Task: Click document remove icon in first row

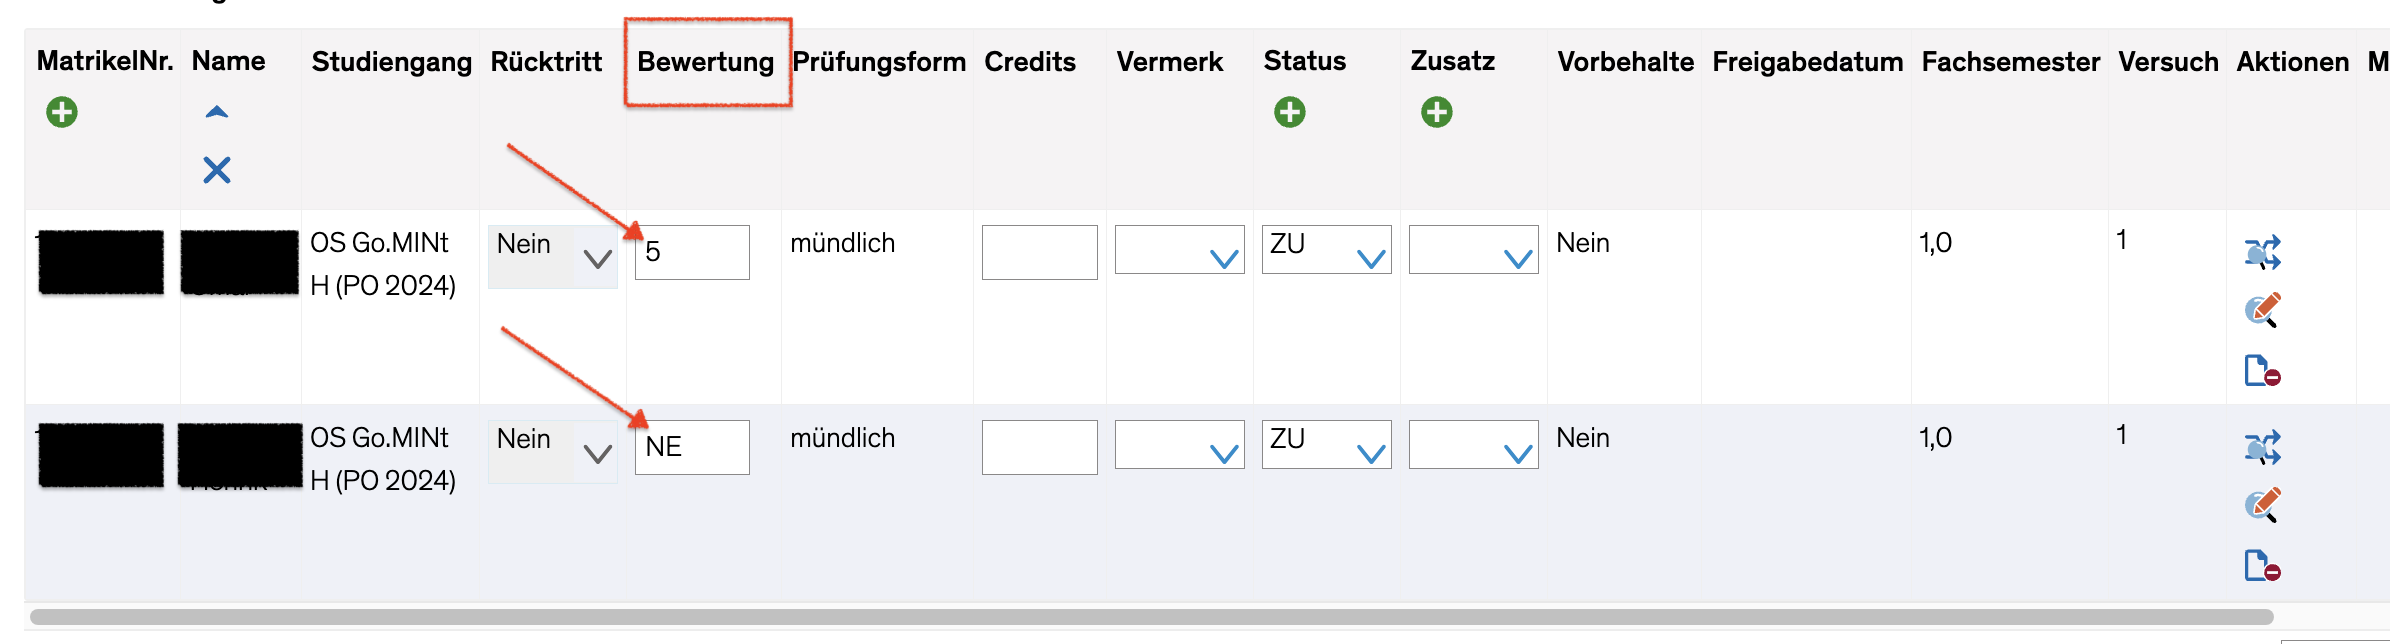Action: 2261,370
